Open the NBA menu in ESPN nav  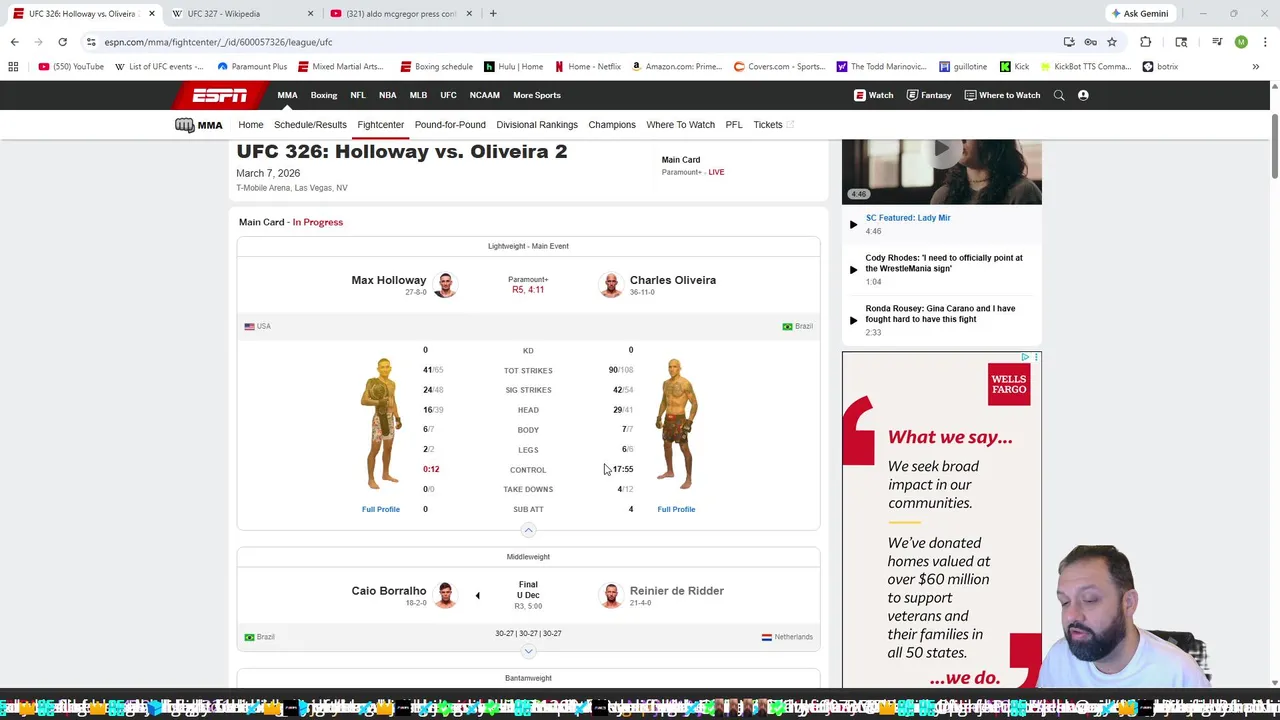(x=388, y=95)
